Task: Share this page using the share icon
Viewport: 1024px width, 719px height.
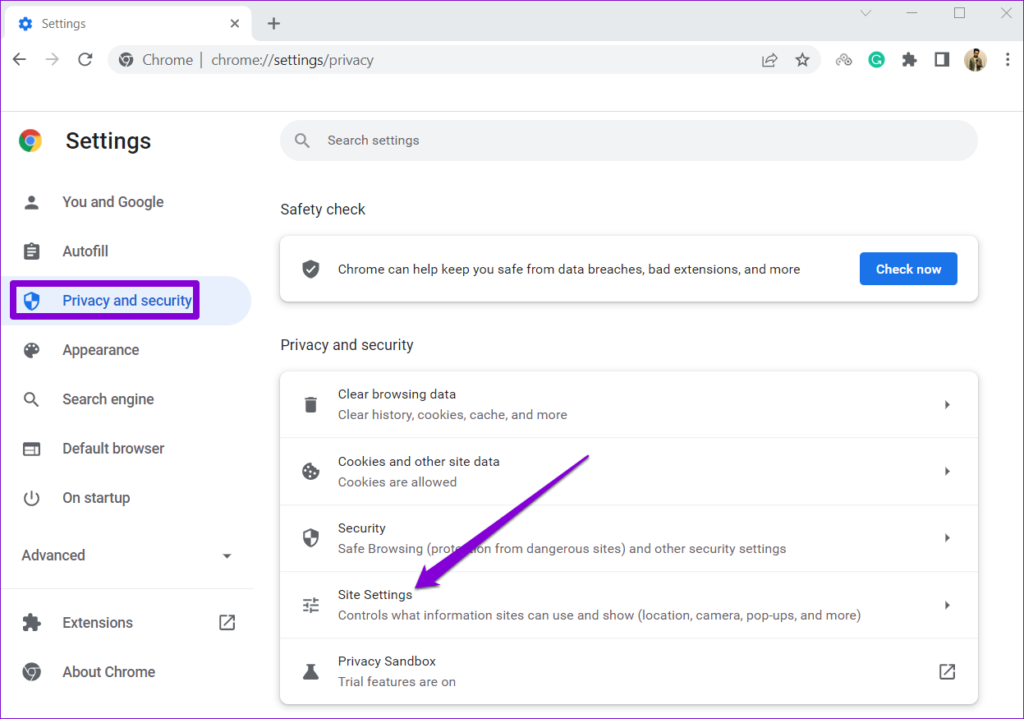Action: (770, 60)
